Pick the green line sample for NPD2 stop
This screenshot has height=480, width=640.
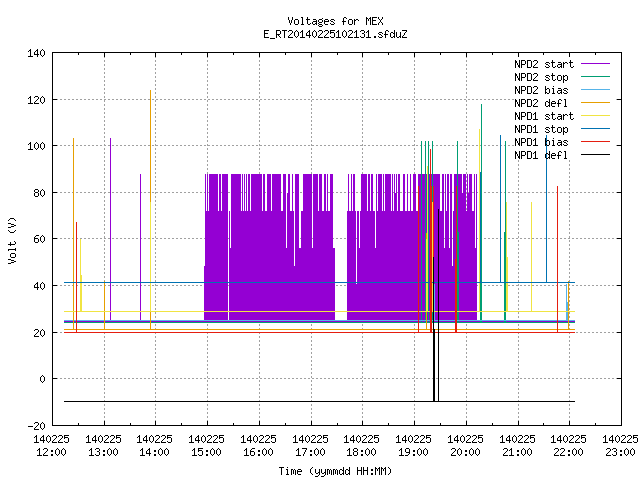595,76
